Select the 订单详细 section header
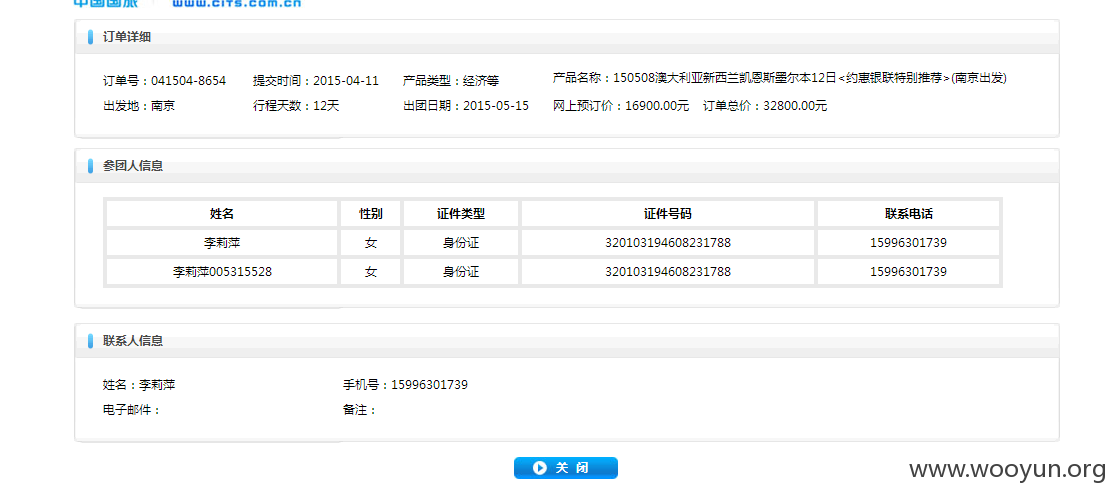This screenshot has width=1115, height=498. [127, 37]
